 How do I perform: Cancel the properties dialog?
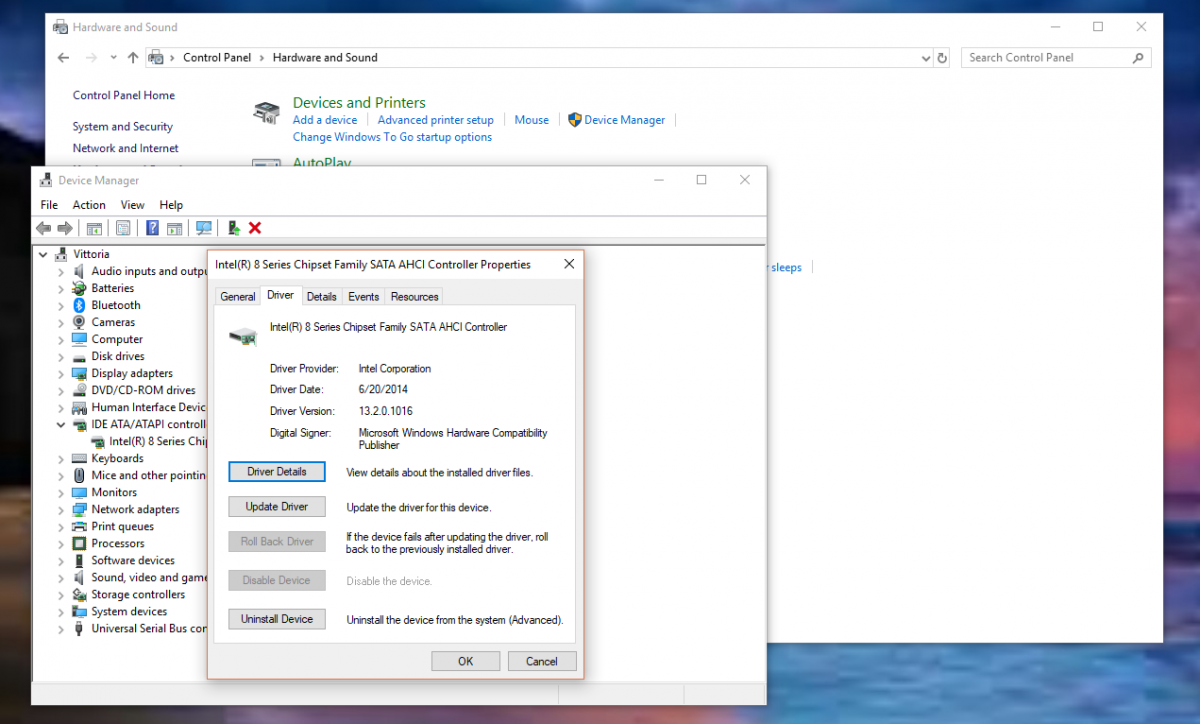[542, 661]
